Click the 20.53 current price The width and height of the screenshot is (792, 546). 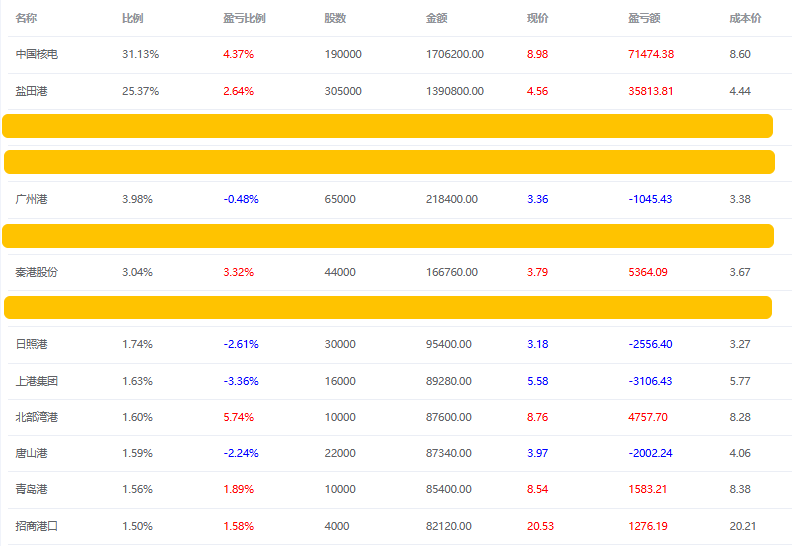pyautogui.click(x=540, y=526)
